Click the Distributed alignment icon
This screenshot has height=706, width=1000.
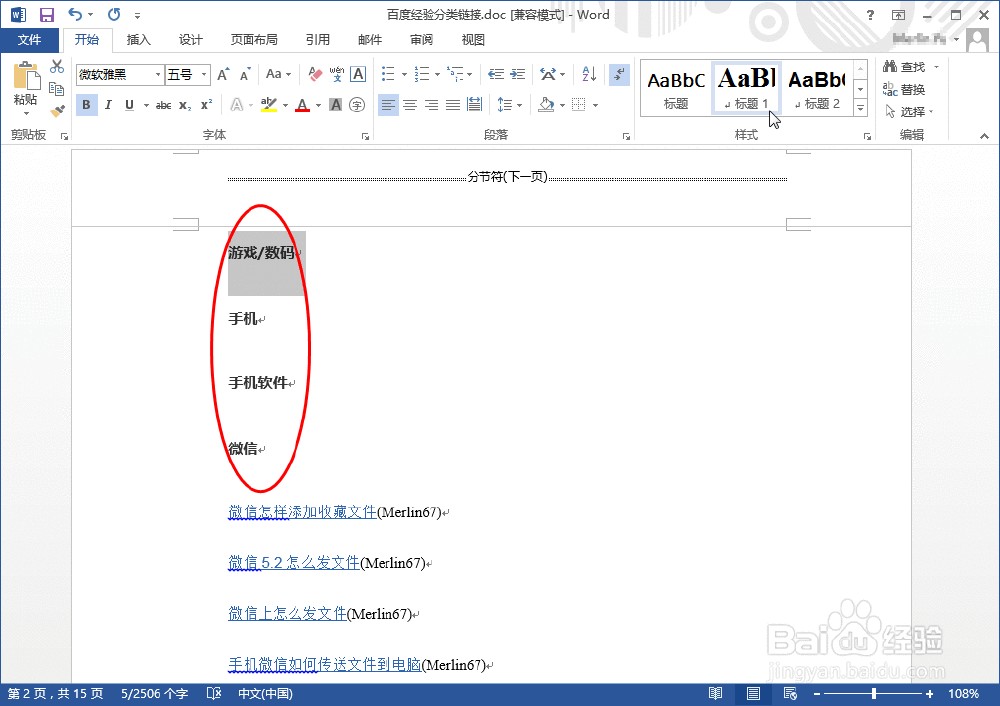click(x=474, y=105)
